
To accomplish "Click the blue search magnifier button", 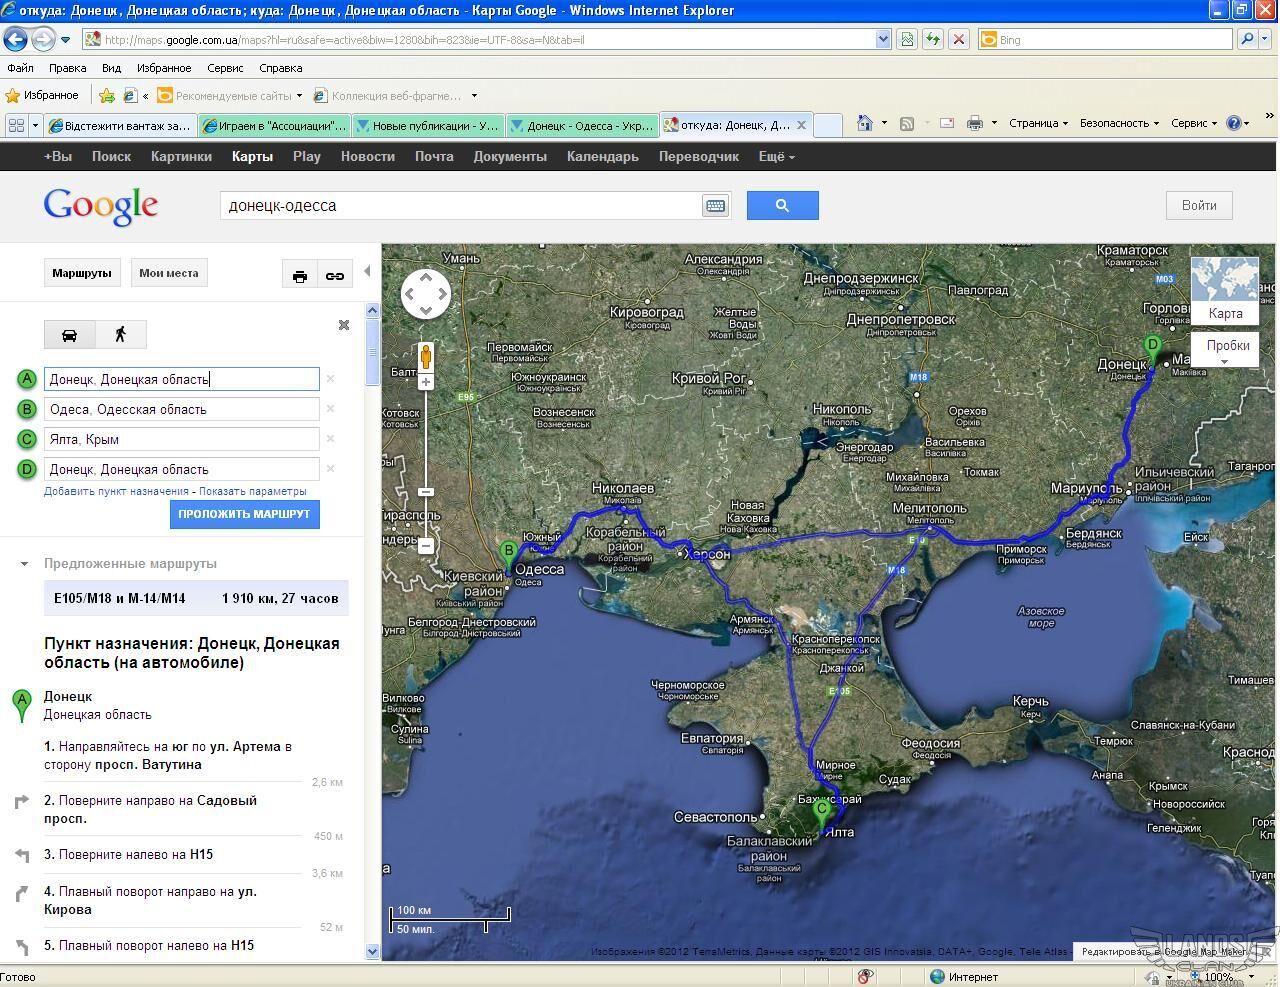I will pyautogui.click(x=782, y=206).
